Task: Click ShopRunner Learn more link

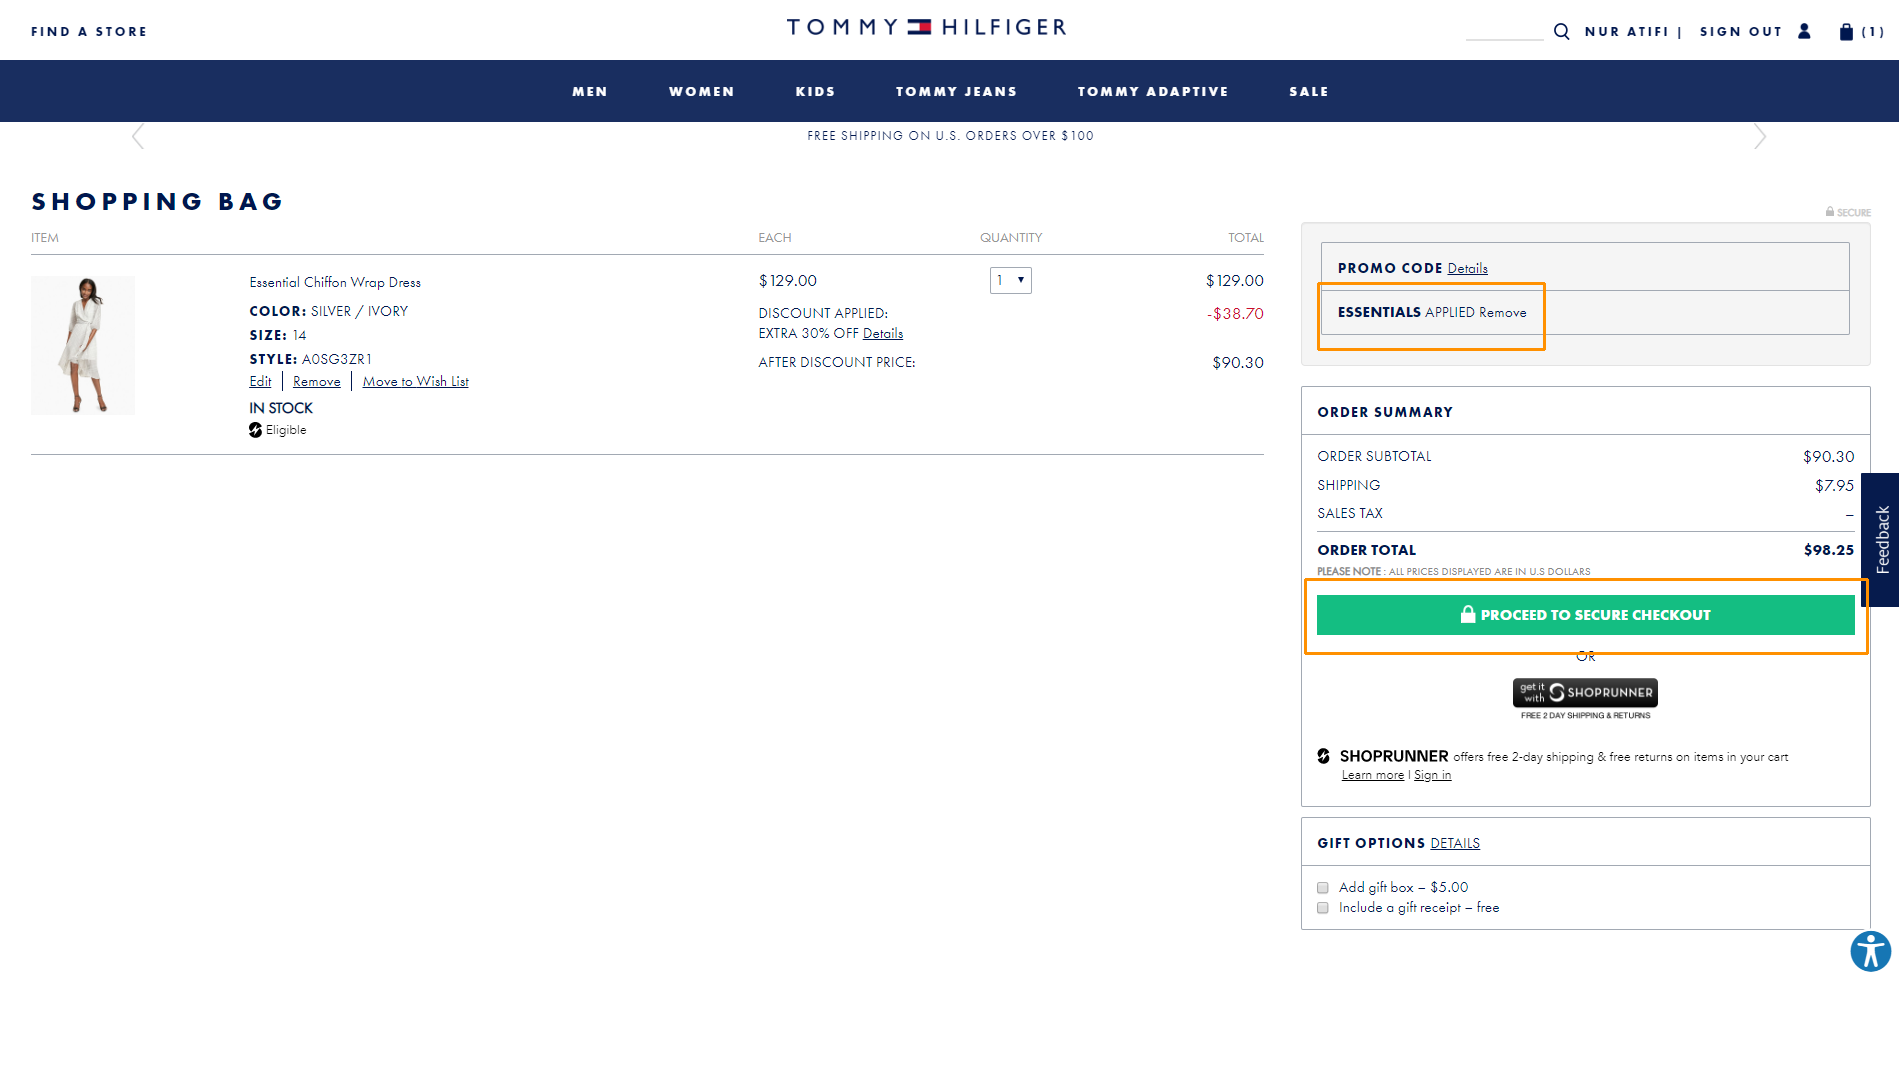Action: 1373,775
